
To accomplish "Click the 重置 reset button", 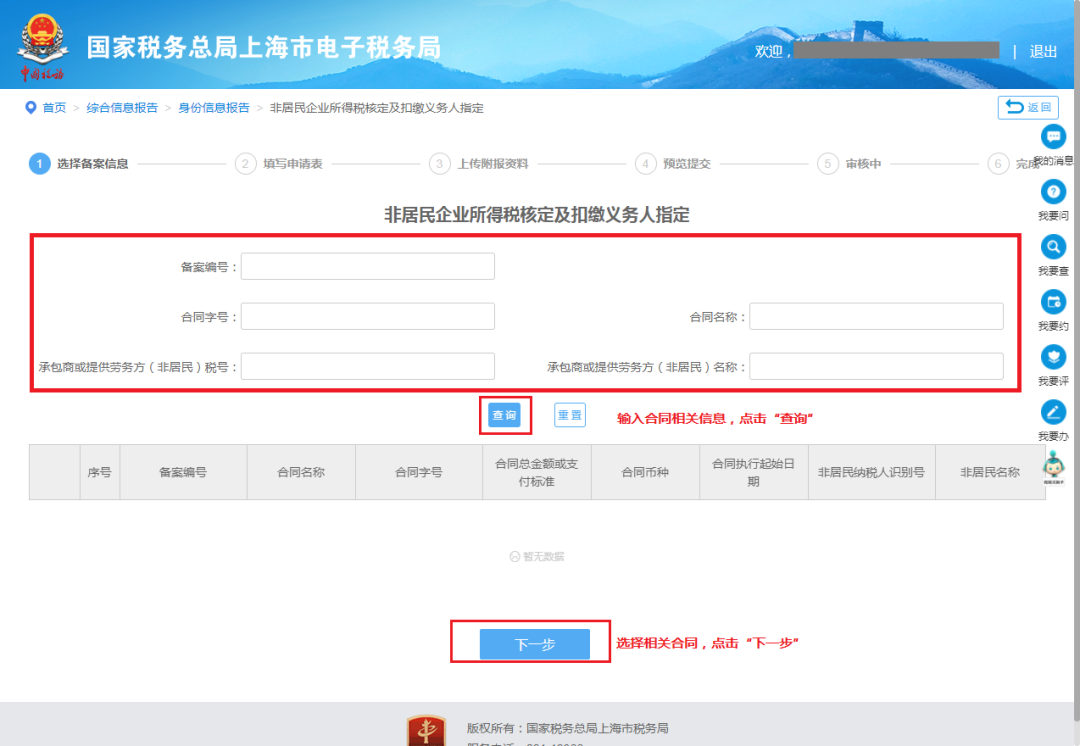I will coord(570,415).
